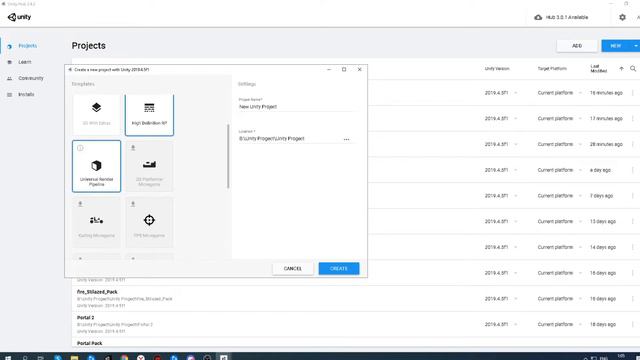
Task: Click the Location path field
Action: tap(290, 139)
